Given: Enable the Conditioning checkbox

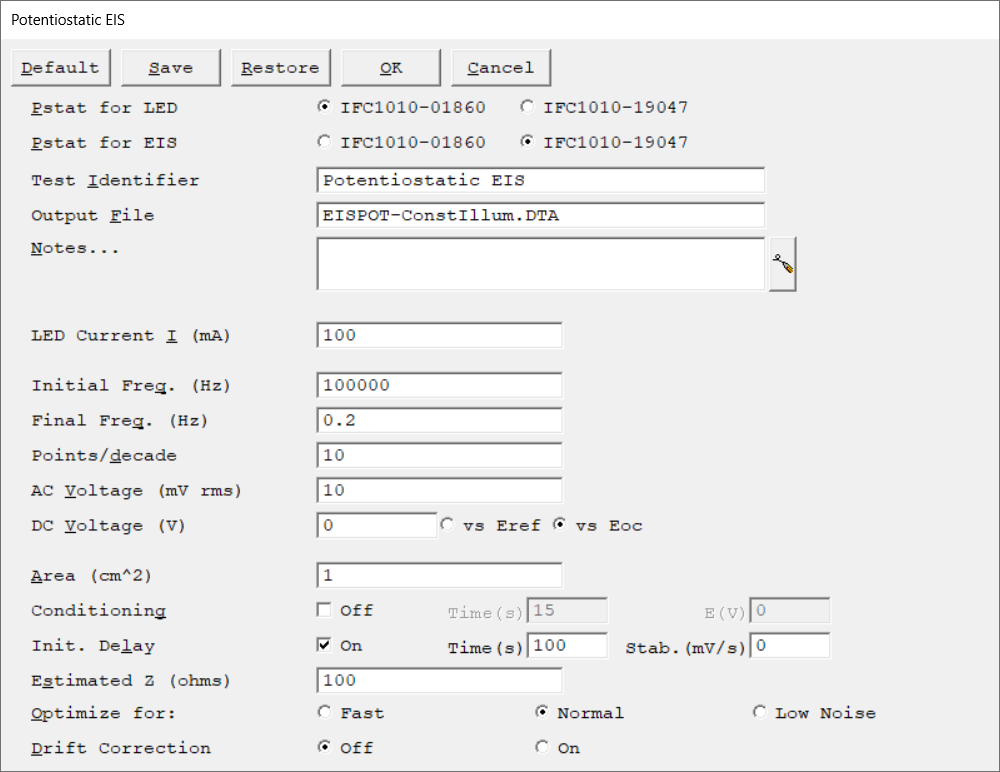Looking at the screenshot, I should (324, 610).
